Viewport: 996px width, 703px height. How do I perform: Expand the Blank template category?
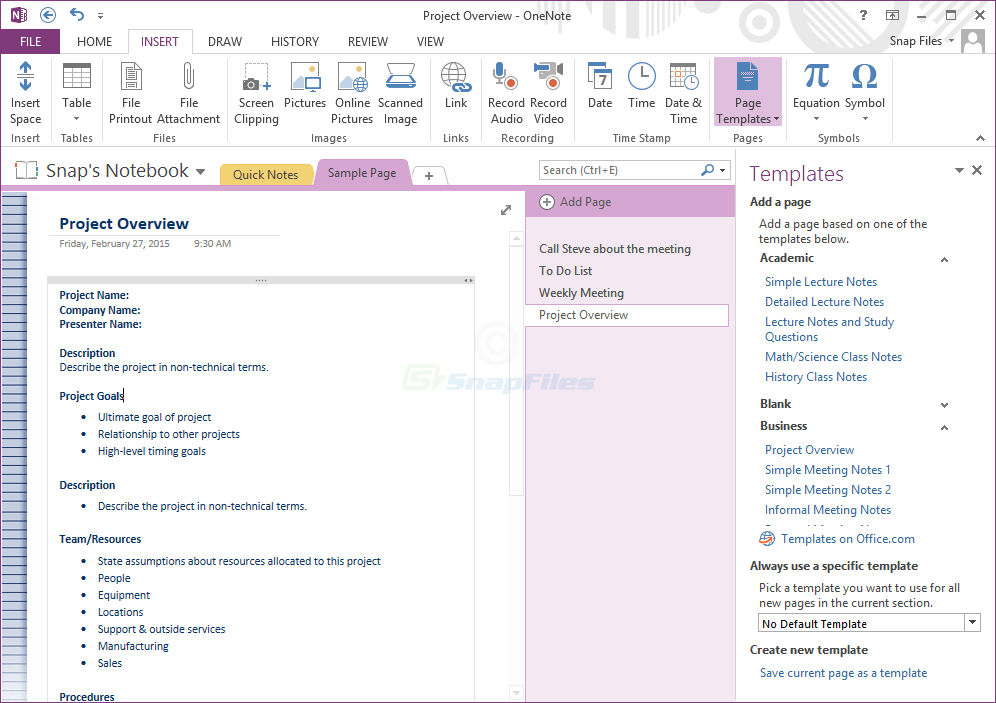945,405
